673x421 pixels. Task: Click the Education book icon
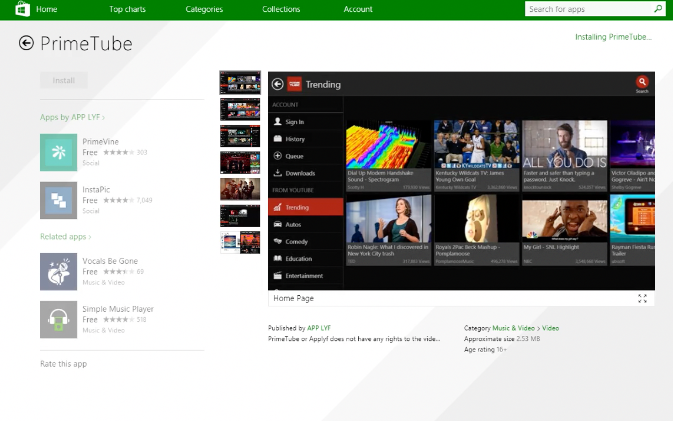coord(278,258)
